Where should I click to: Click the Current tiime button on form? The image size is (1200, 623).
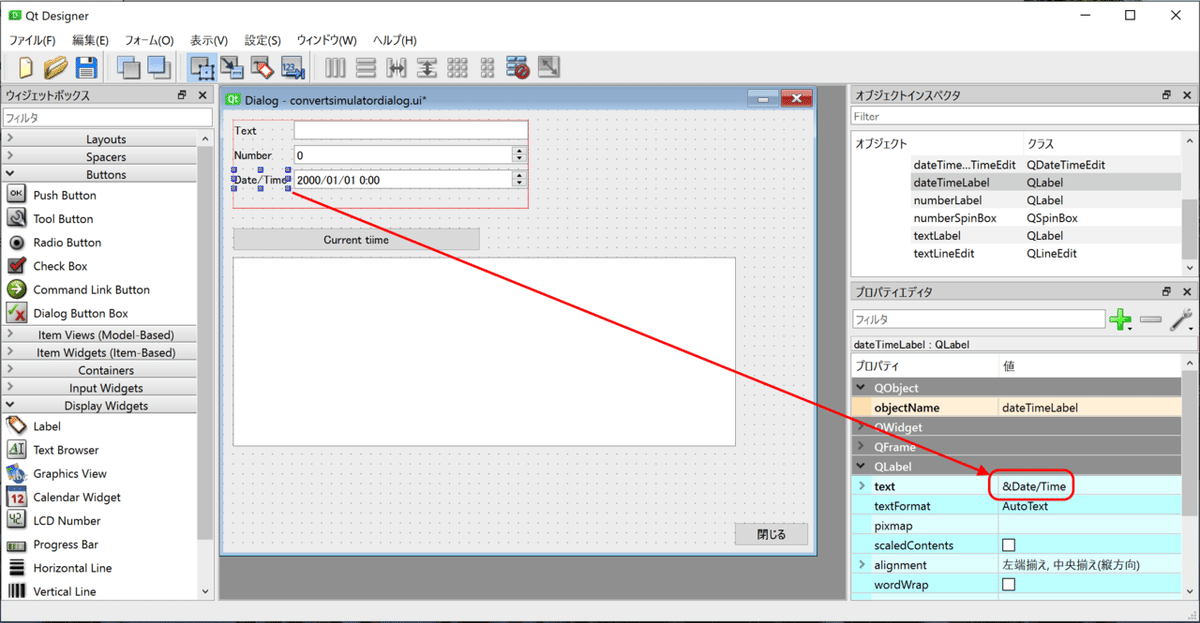point(356,240)
